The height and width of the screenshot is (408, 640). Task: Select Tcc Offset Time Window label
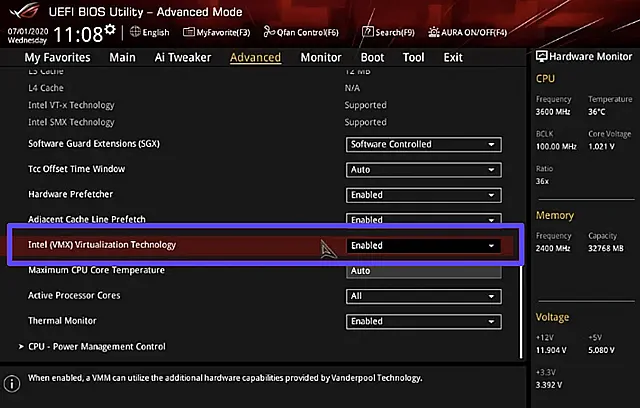pyautogui.click(x=76, y=169)
